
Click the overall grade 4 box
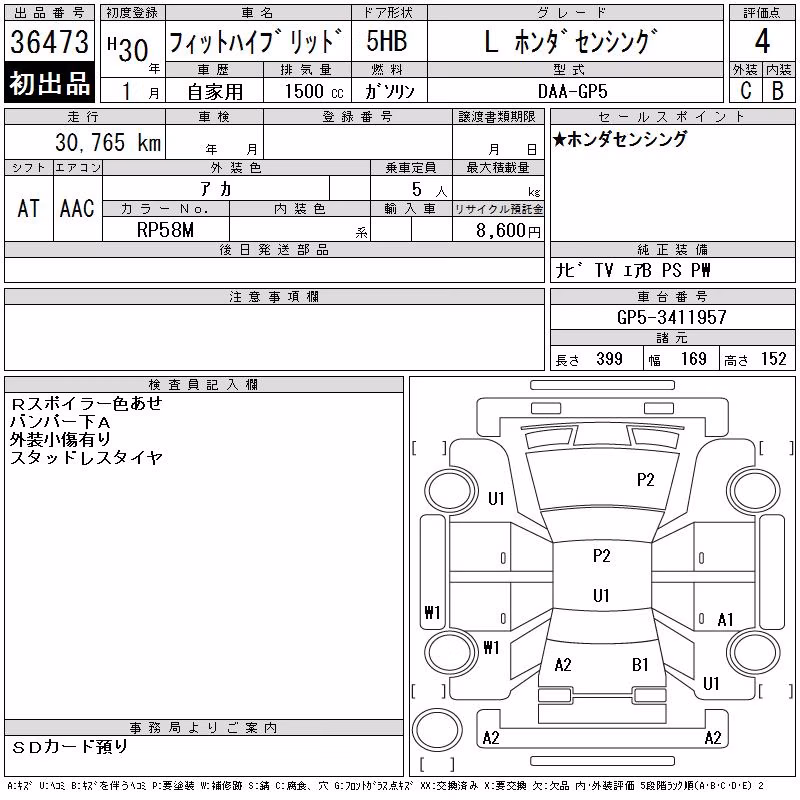[x=762, y=41]
